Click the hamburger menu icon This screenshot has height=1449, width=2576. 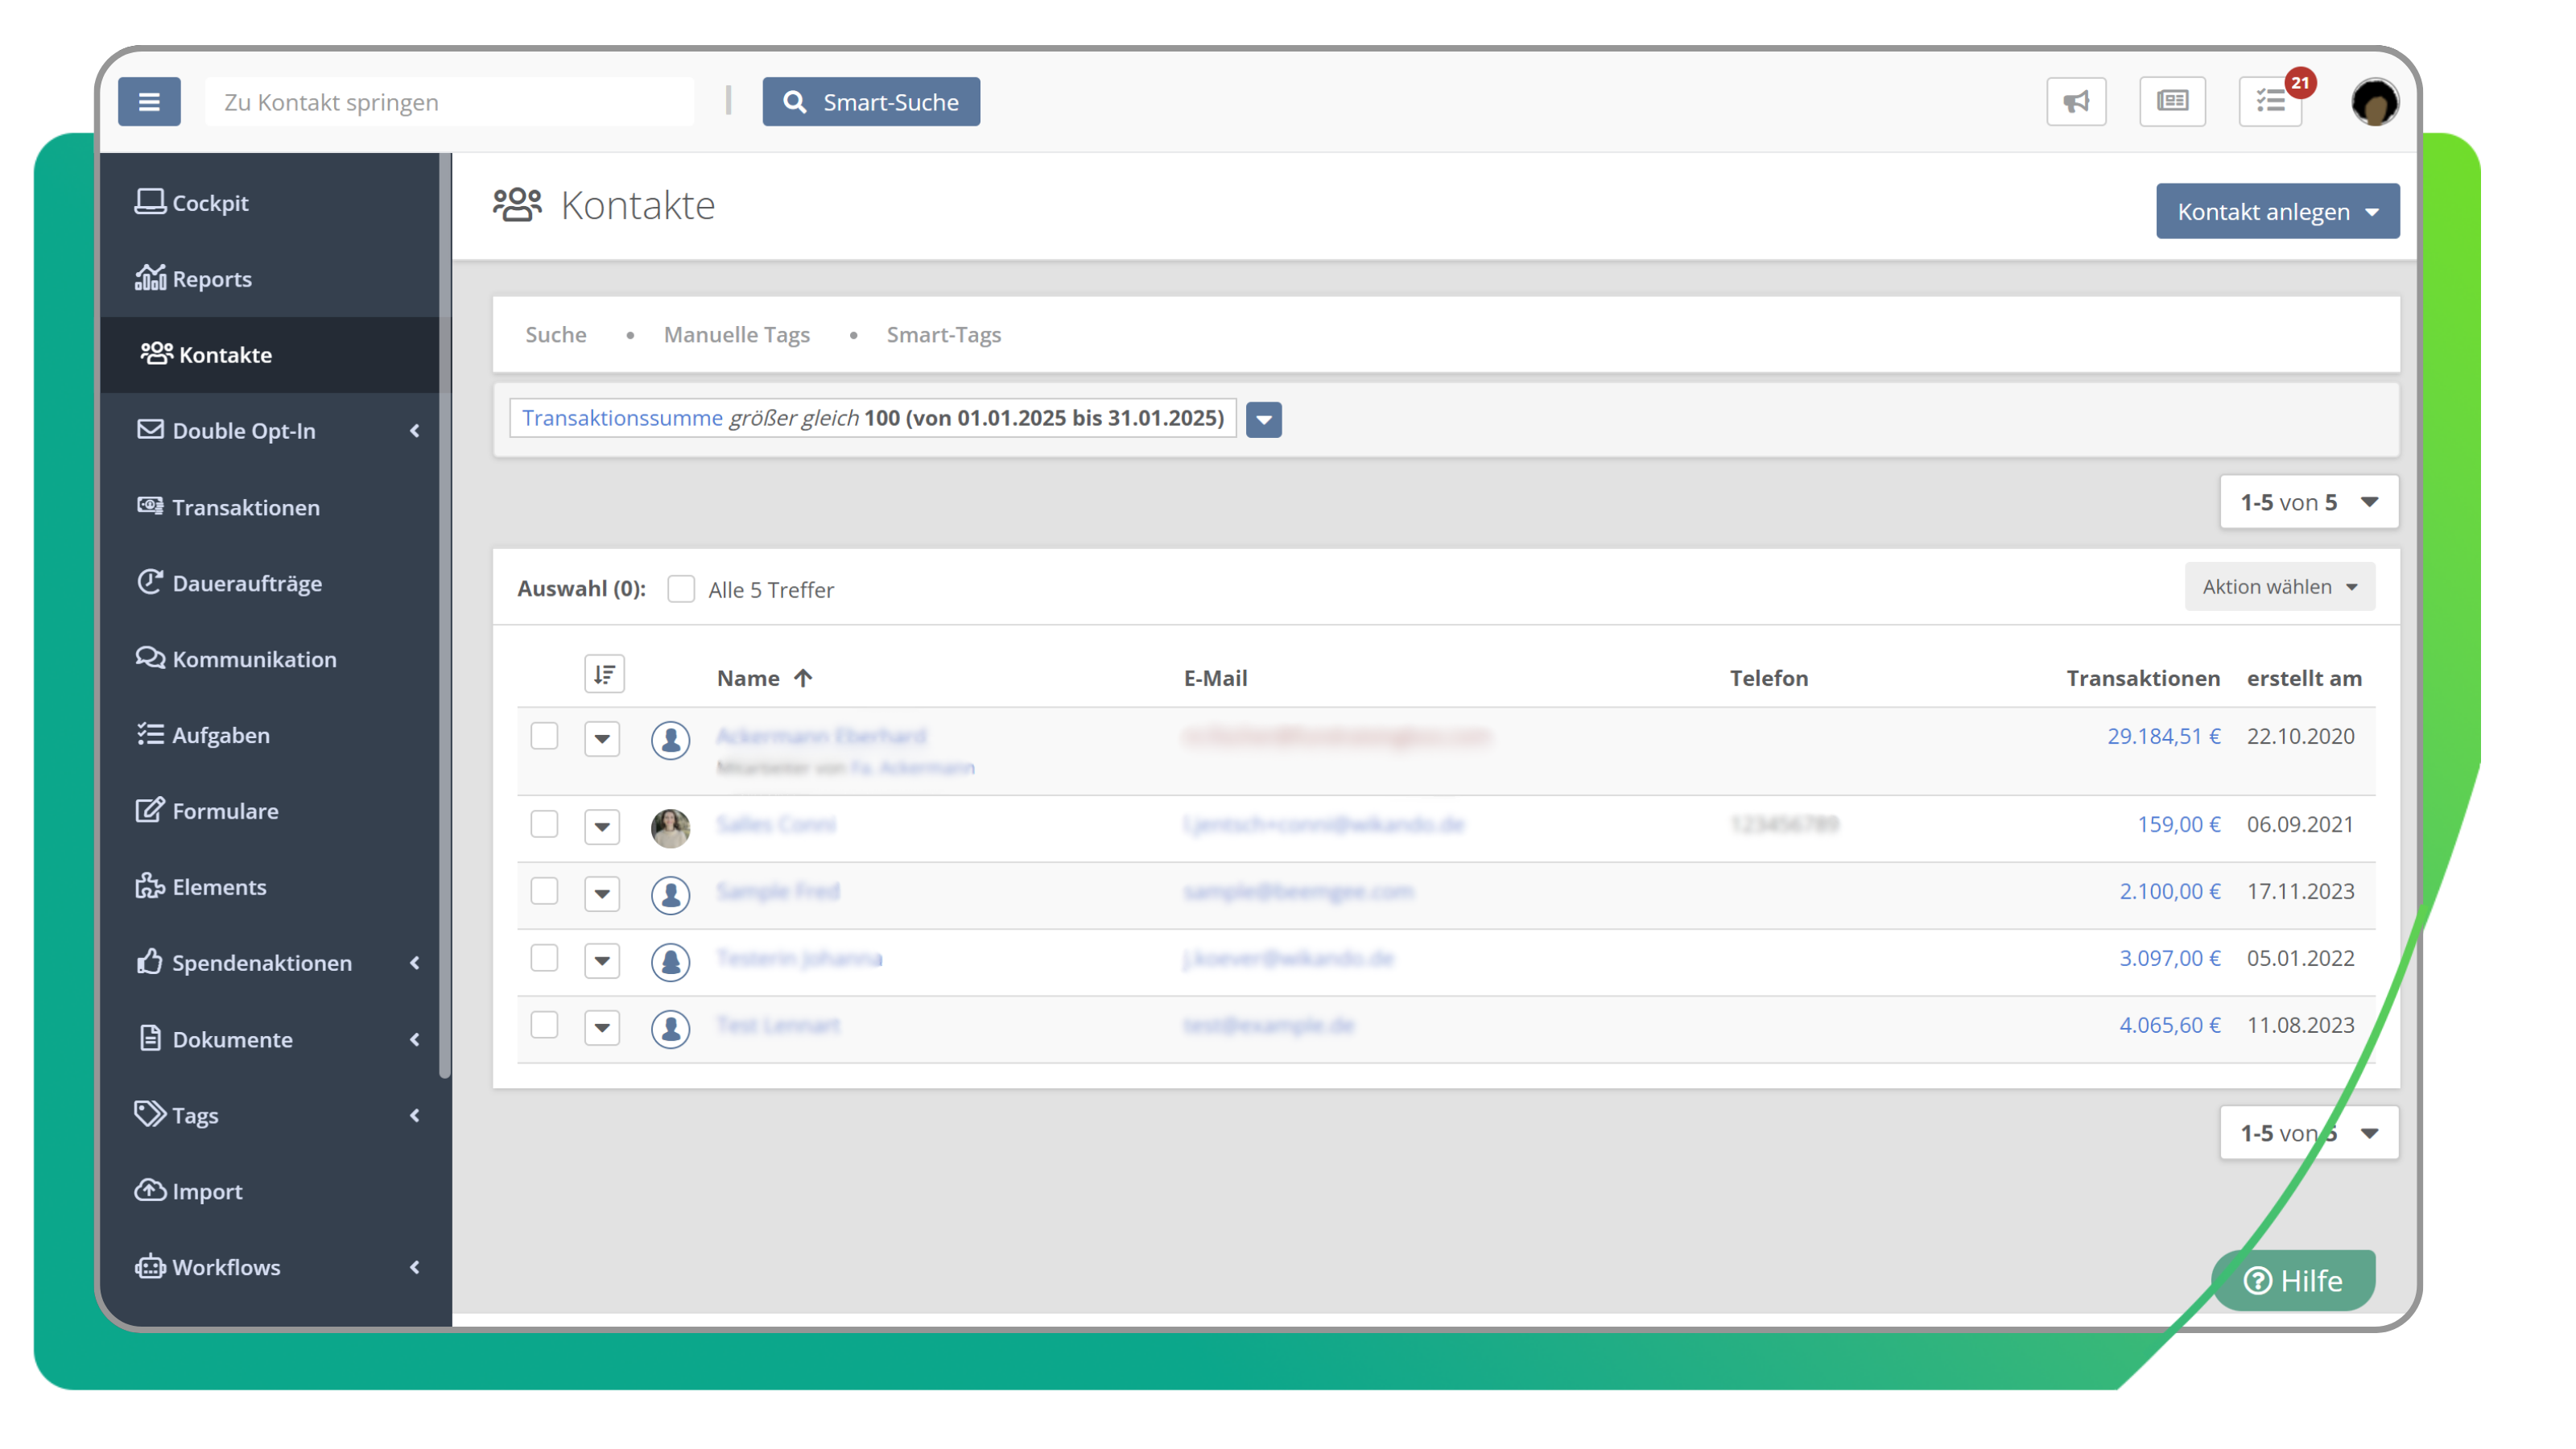(x=149, y=101)
